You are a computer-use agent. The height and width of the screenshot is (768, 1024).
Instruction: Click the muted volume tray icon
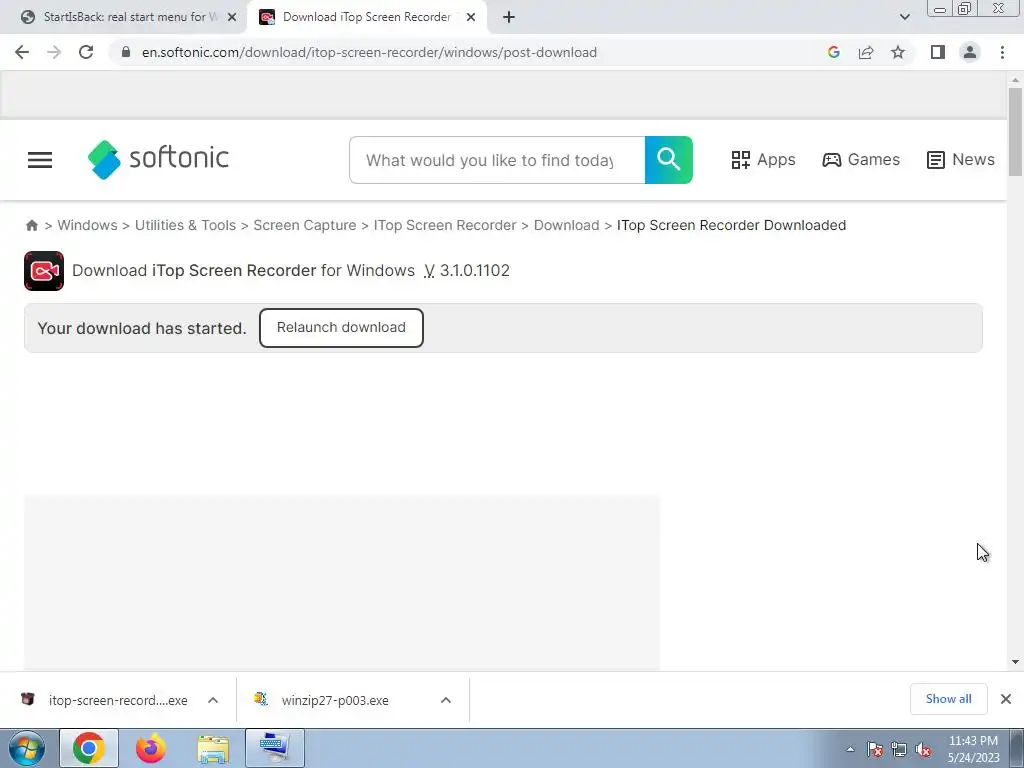(x=923, y=749)
